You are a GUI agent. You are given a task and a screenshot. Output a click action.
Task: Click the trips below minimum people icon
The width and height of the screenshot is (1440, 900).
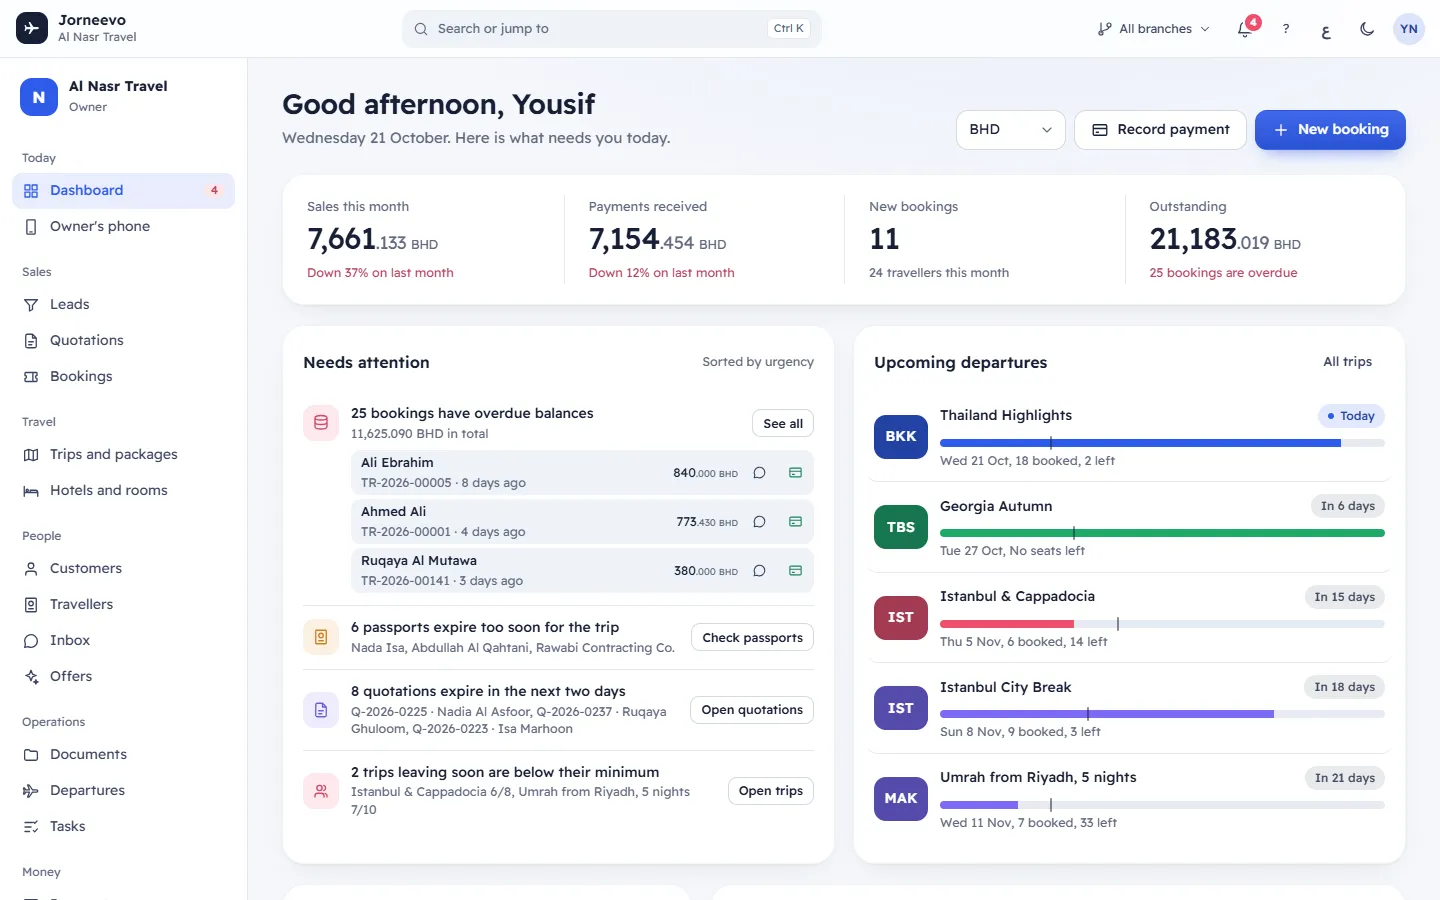coord(321,791)
